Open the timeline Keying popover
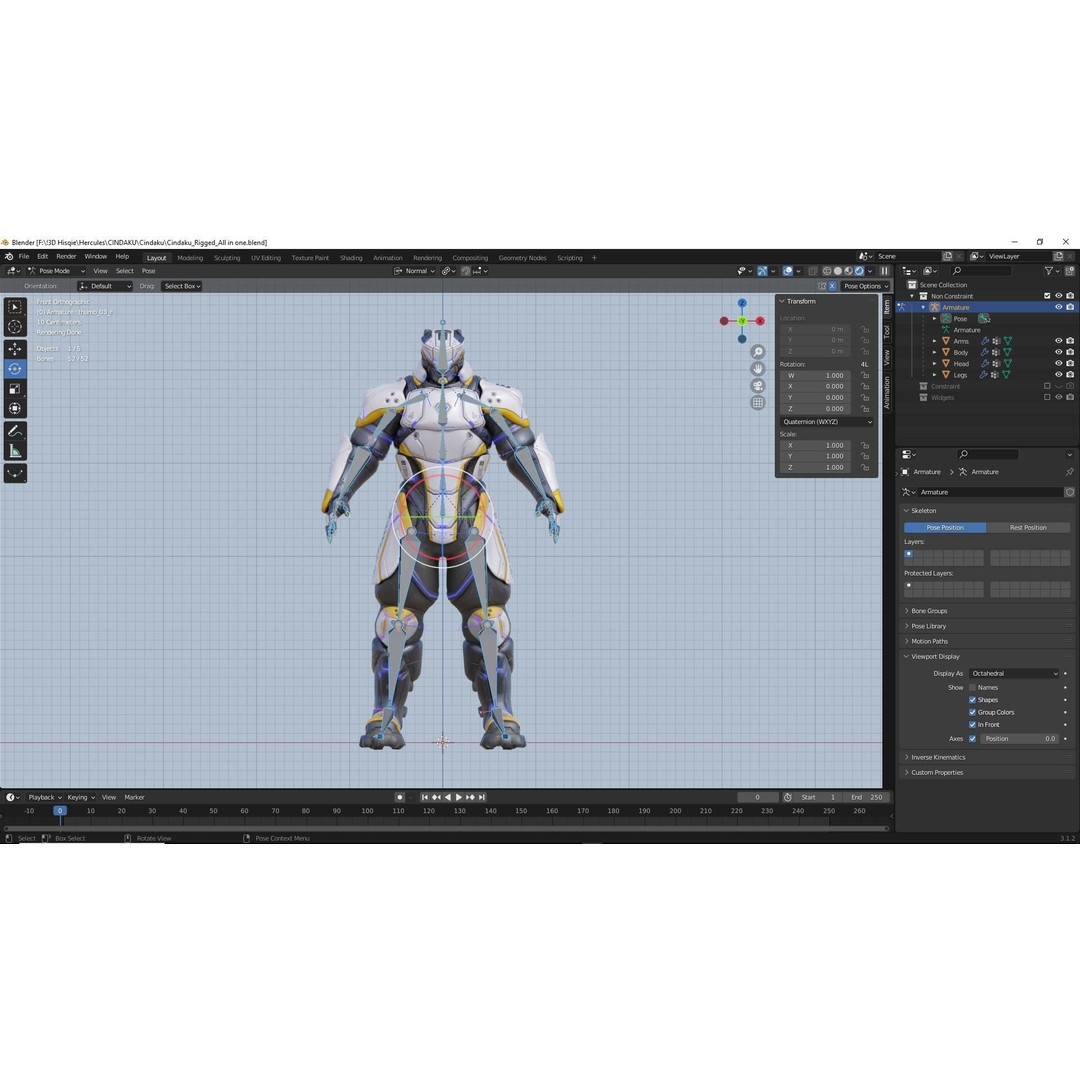The image size is (1080, 1080). [x=81, y=797]
